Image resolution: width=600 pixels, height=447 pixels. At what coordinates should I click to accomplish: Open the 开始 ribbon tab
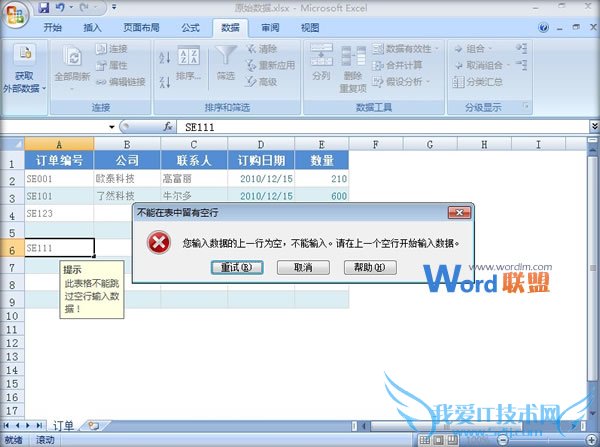52,28
